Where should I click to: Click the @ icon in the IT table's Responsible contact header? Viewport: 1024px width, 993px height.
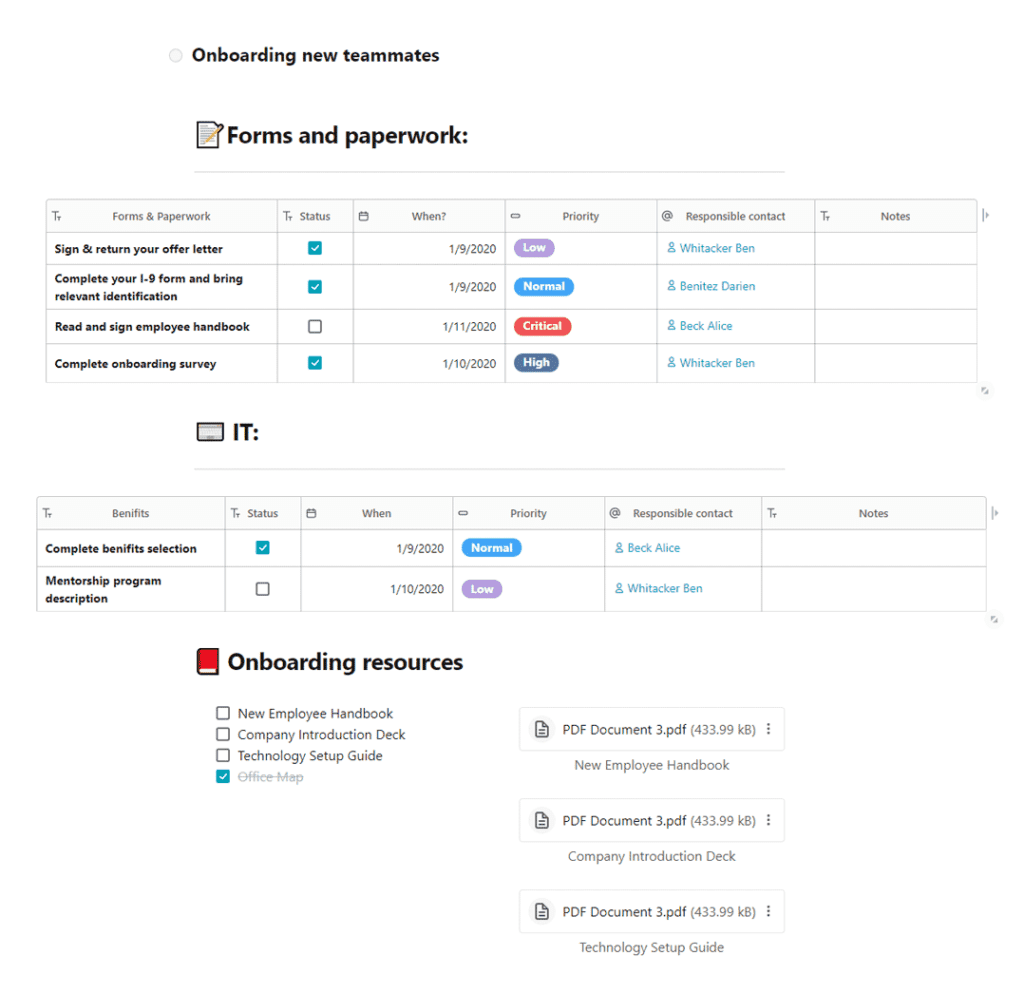tap(615, 513)
